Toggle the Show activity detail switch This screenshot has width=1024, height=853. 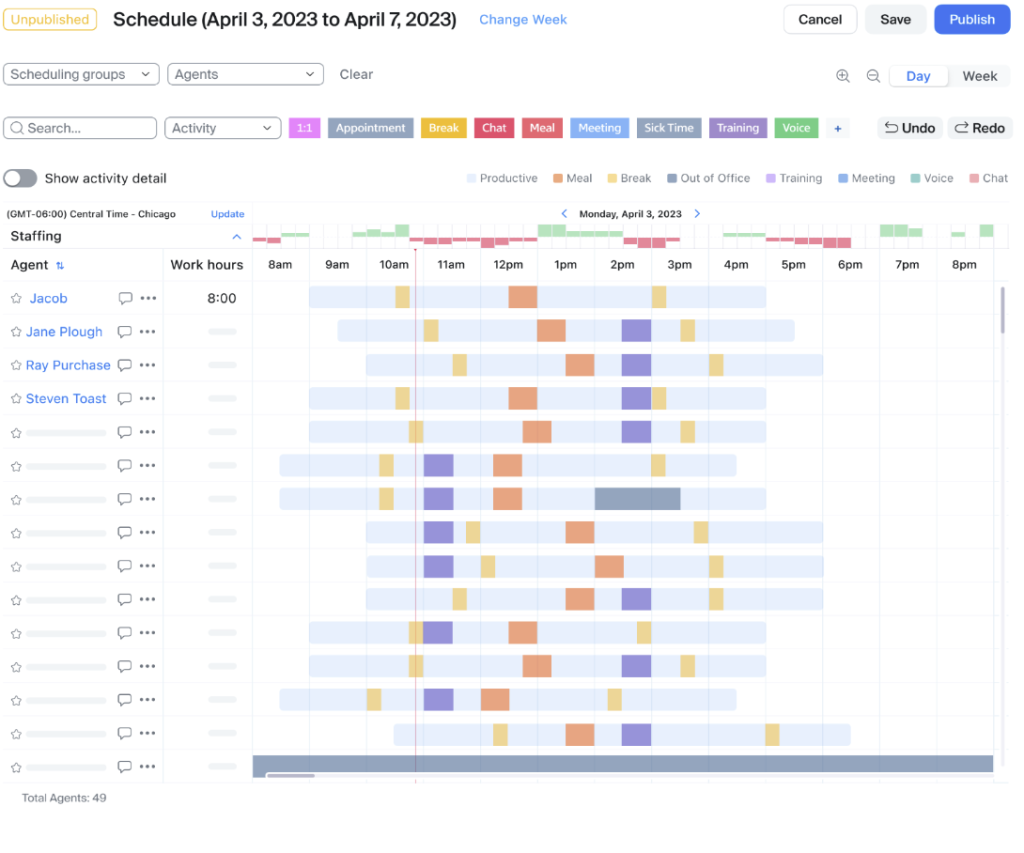click(21, 178)
